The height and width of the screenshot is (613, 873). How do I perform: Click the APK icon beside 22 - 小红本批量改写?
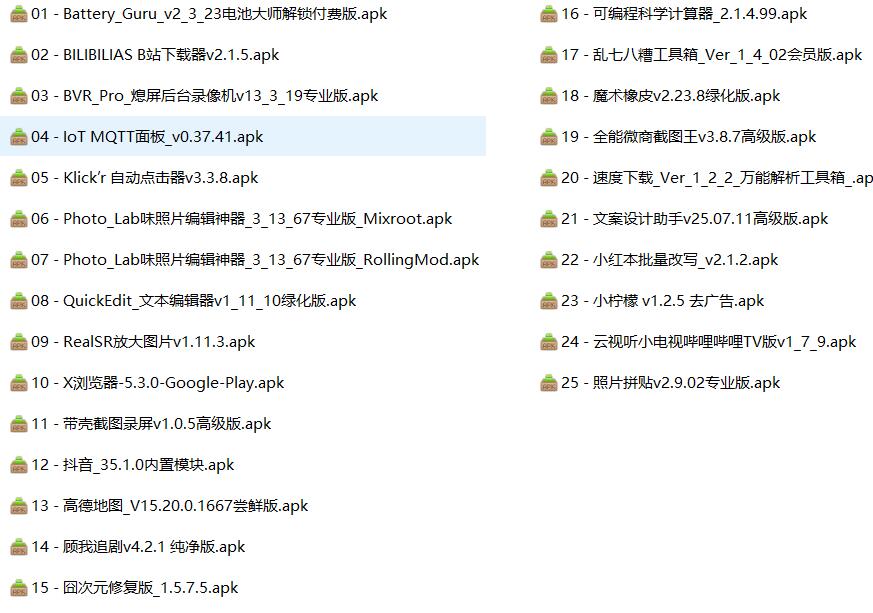[x=549, y=259]
